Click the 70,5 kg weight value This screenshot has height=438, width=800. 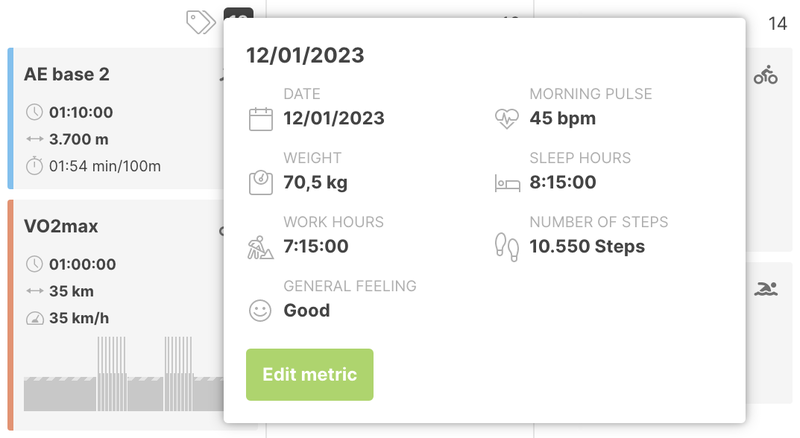click(x=316, y=182)
